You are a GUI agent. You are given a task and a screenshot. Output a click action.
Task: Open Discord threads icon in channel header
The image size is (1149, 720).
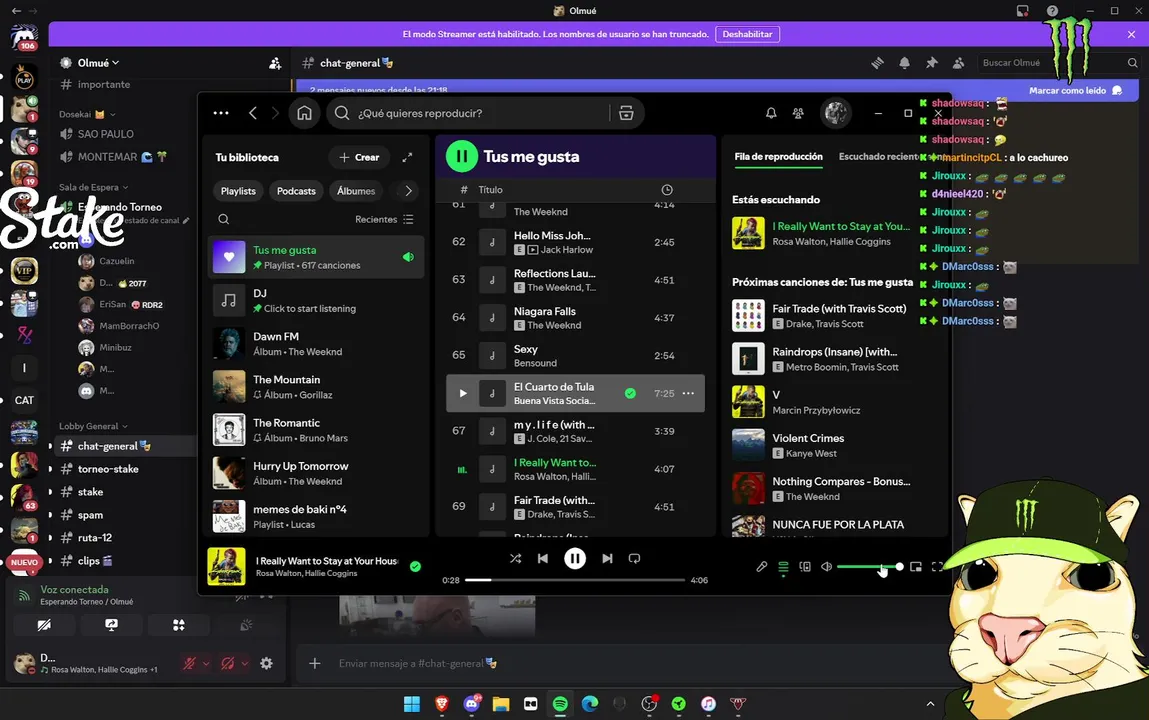point(877,63)
